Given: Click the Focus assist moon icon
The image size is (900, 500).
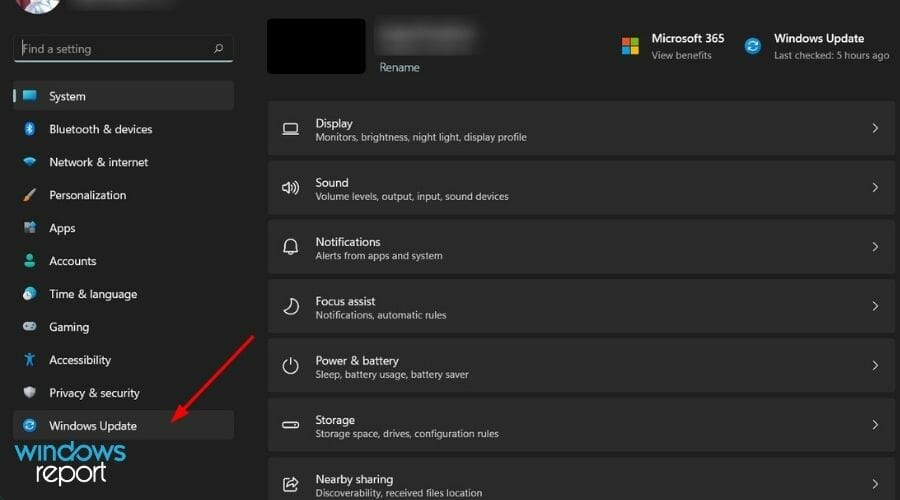Looking at the screenshot, I should tap(290, 306).
